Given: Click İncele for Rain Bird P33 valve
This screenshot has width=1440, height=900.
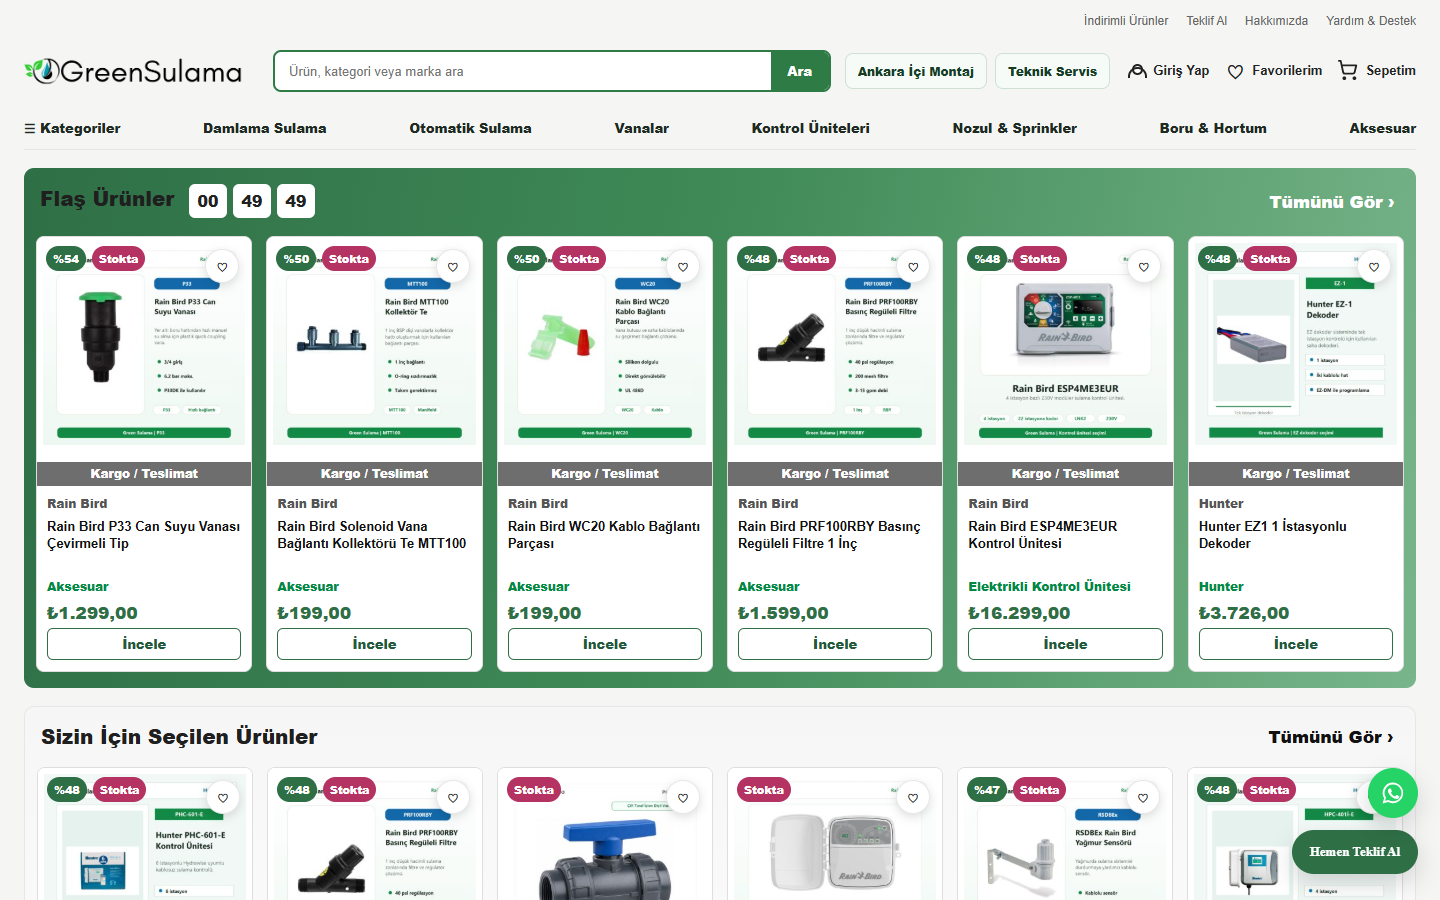Looking at the screenshot, I should [x=144, y=644].
